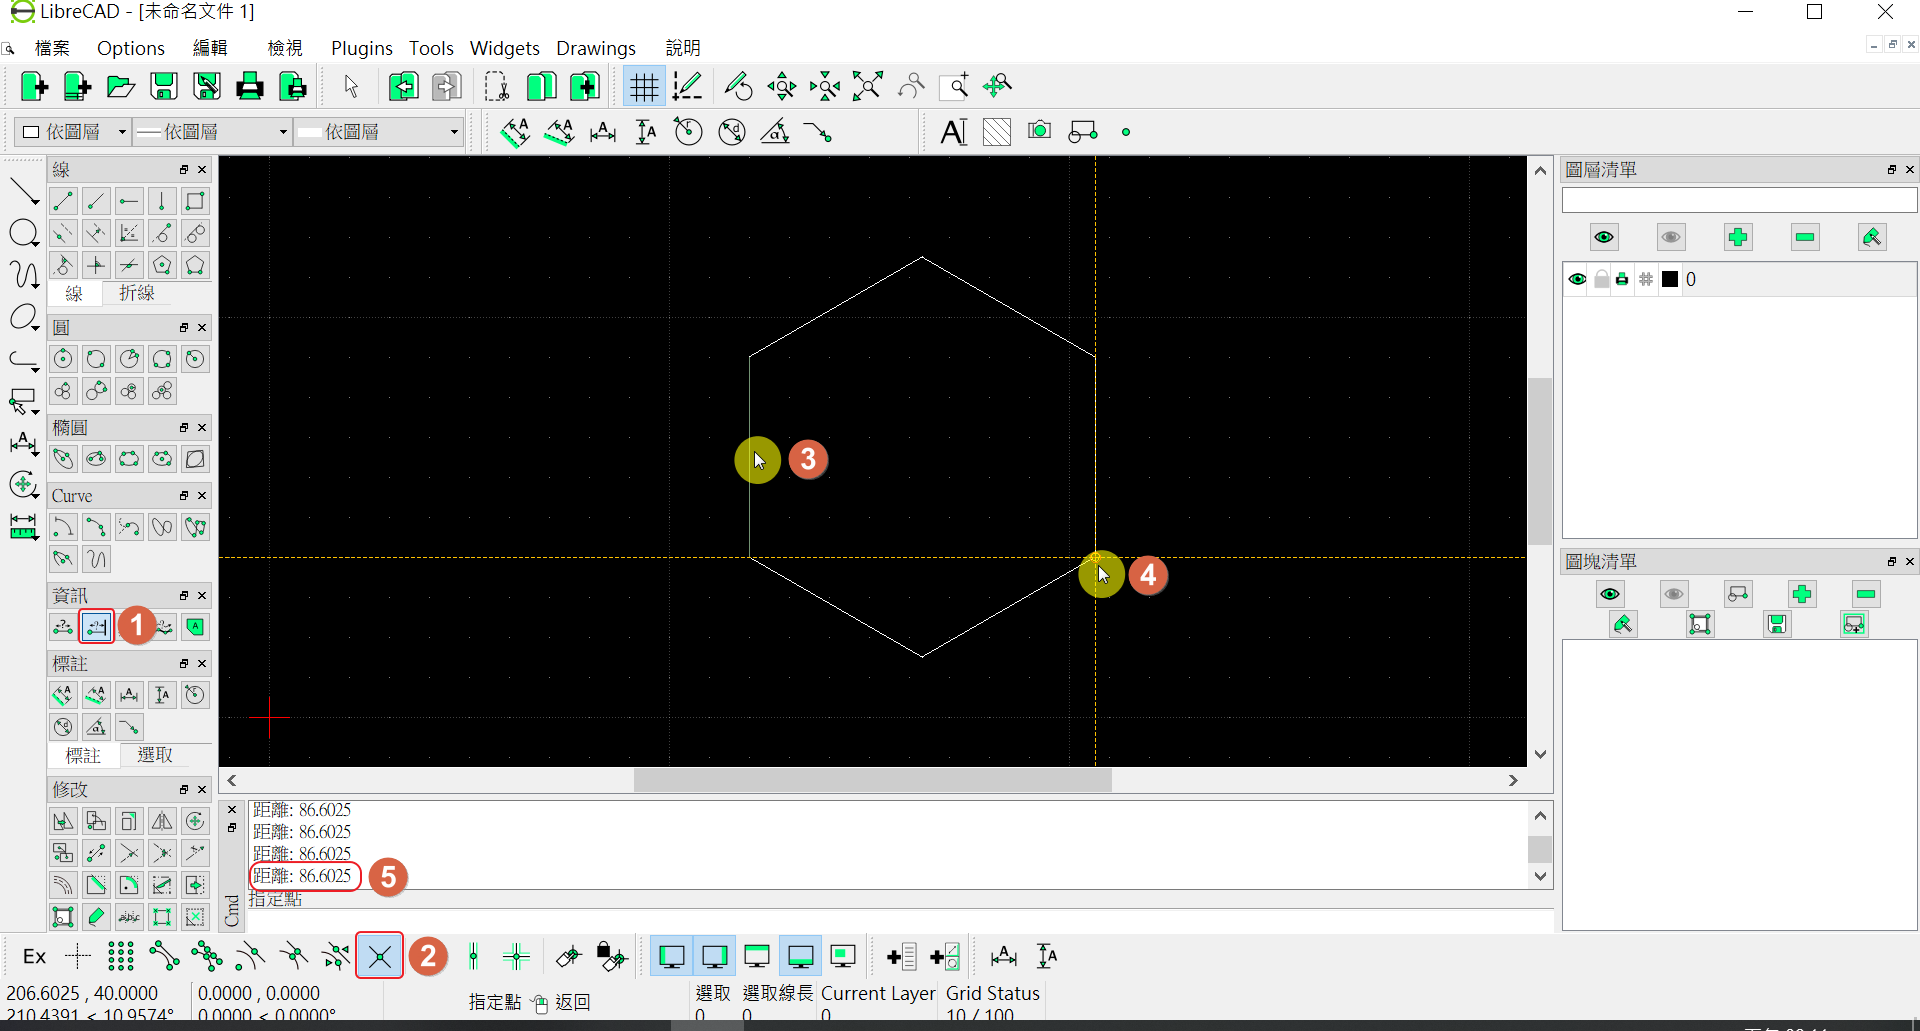Screen dimensions: 1920x1031
Task: Open the Drawings menu
Action: coord(596,48)
